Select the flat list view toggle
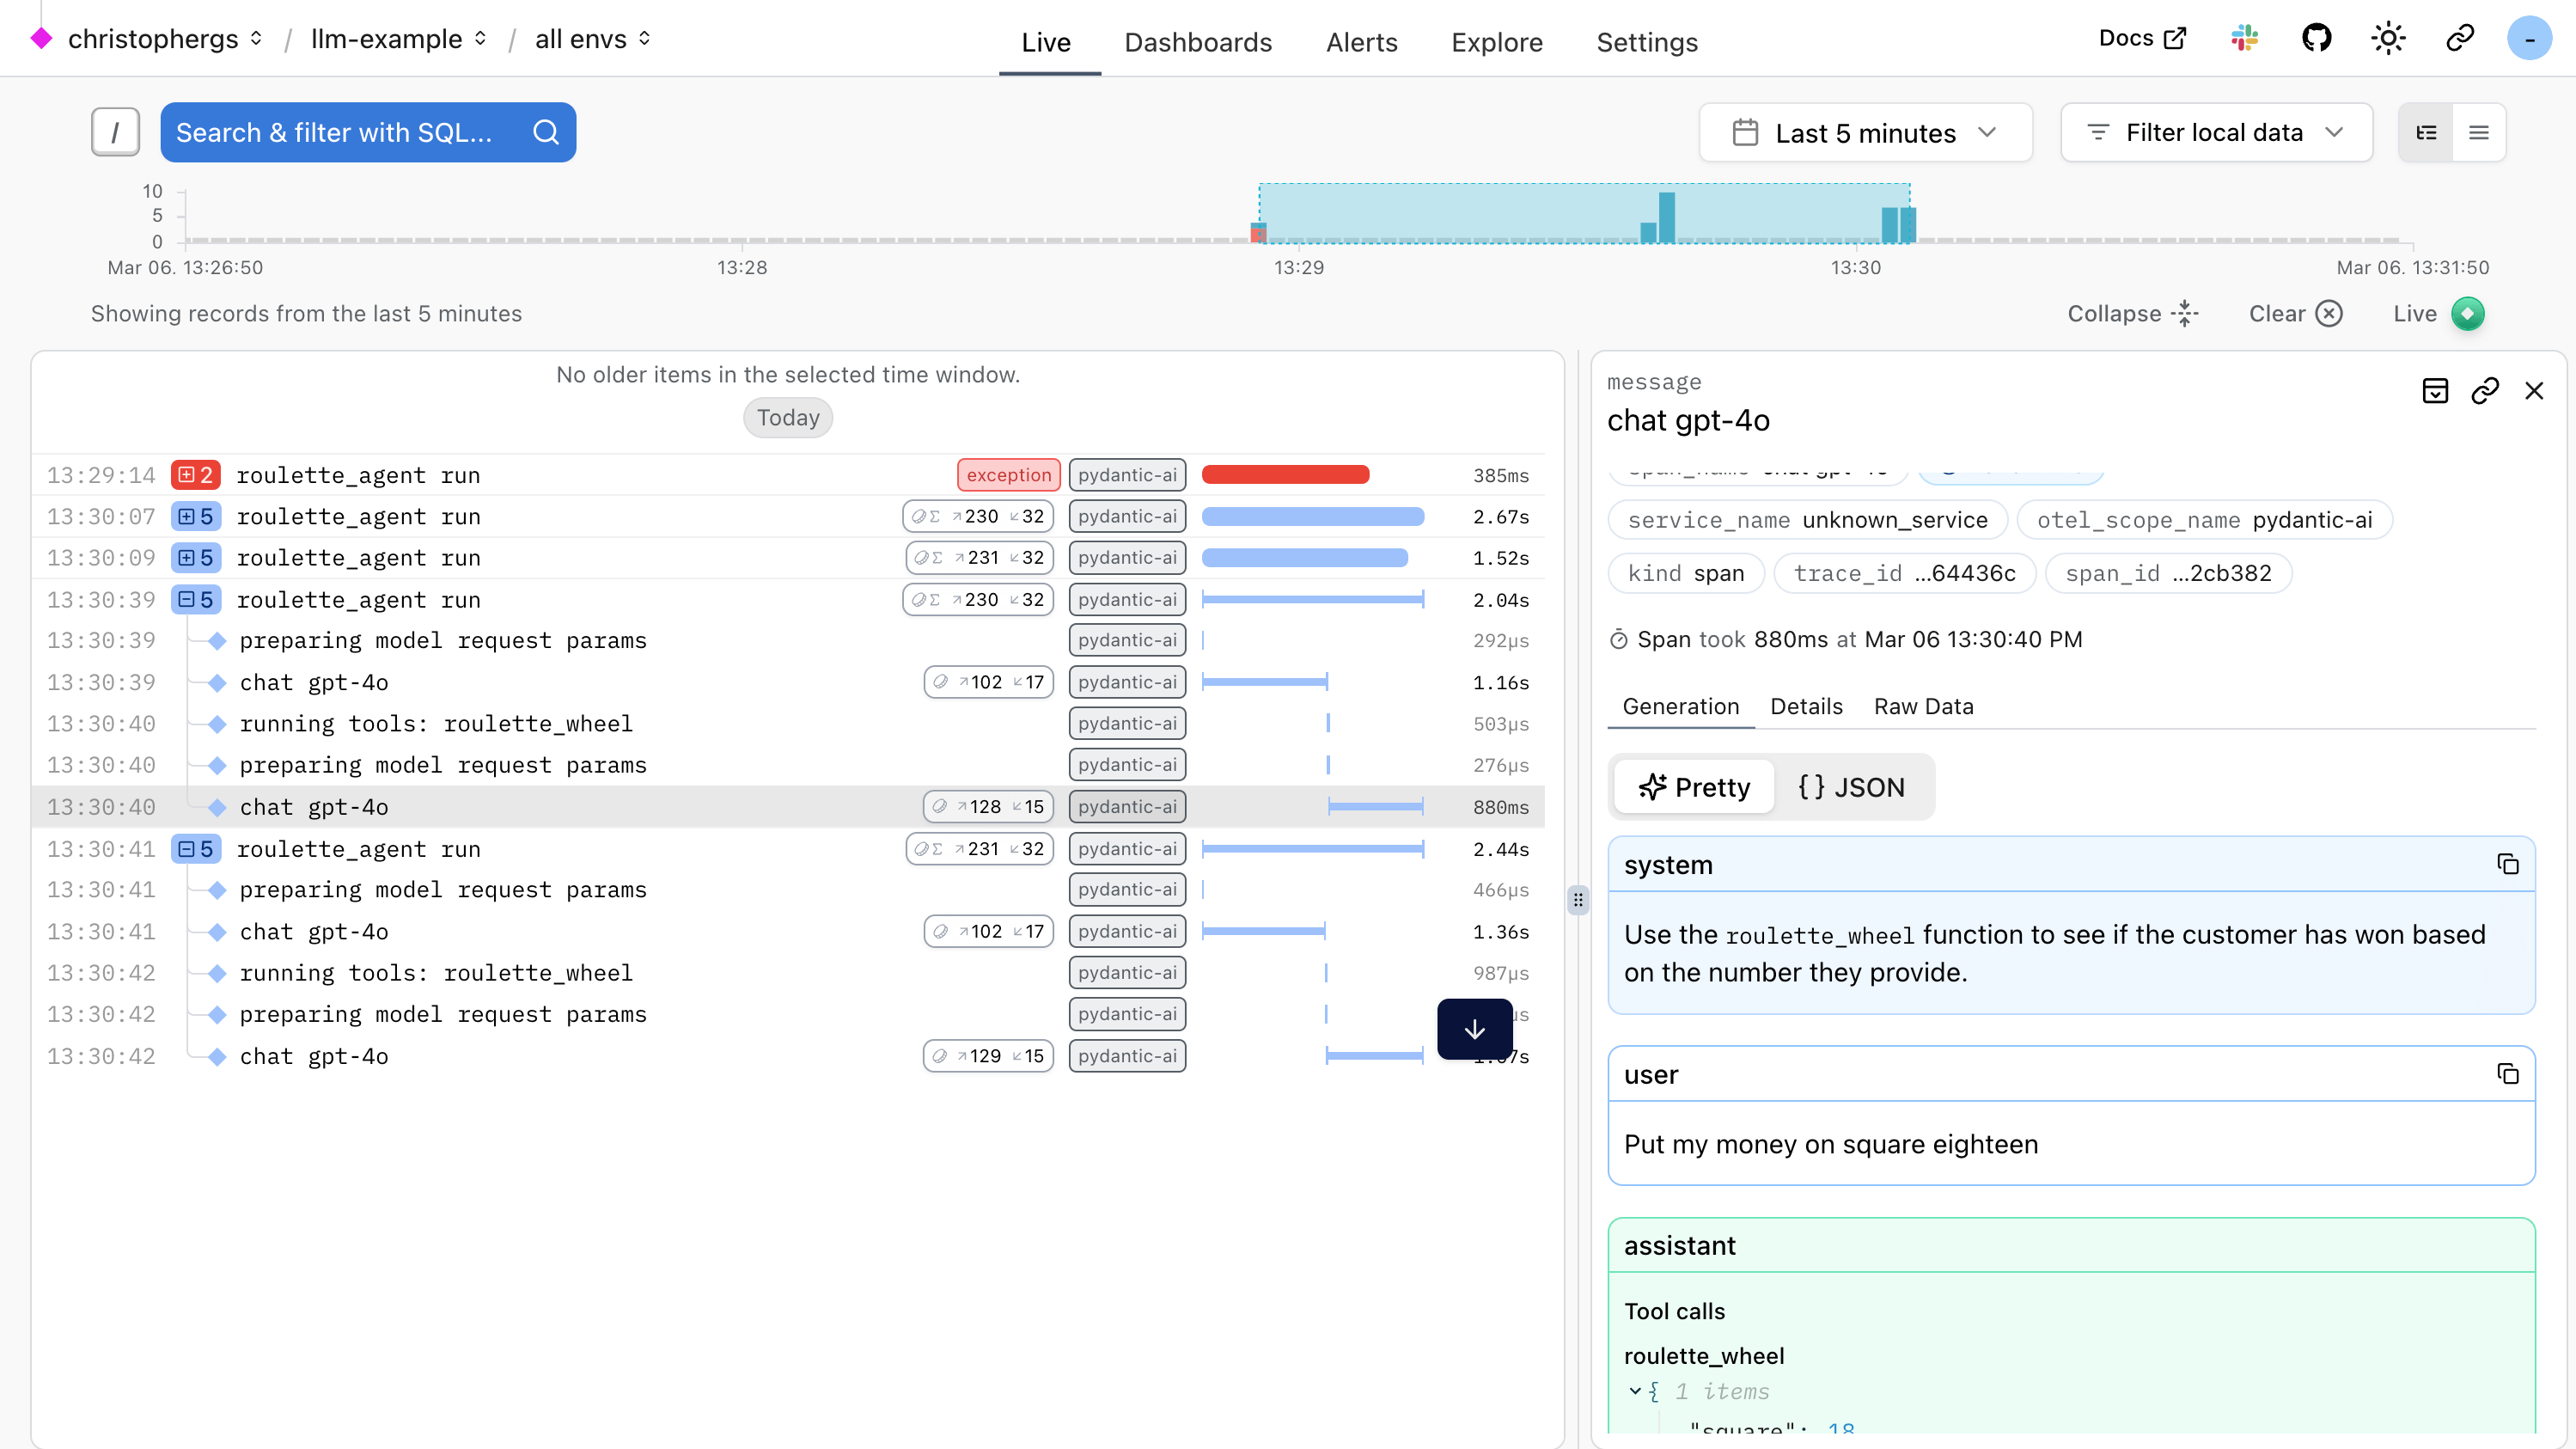The width and height of the screenshot is (2576, 1449). (2478, 133)
